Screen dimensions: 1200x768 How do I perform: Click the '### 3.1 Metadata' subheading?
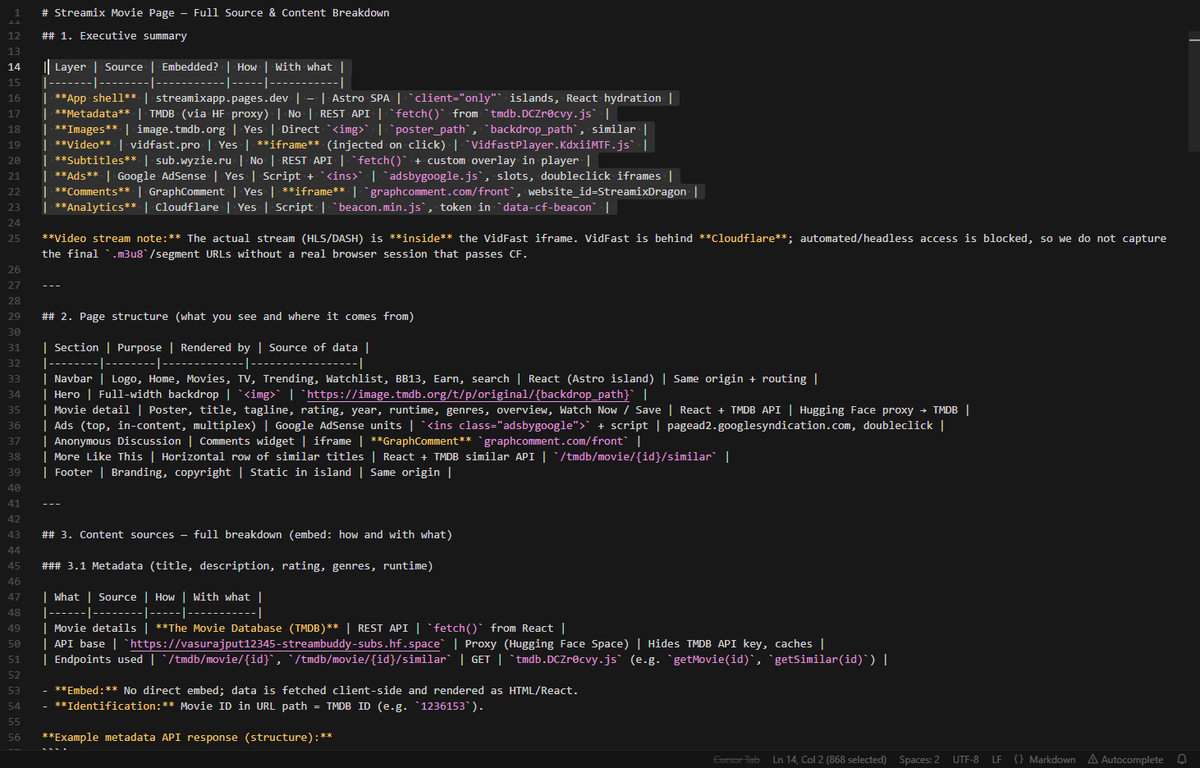click(237, 566)
